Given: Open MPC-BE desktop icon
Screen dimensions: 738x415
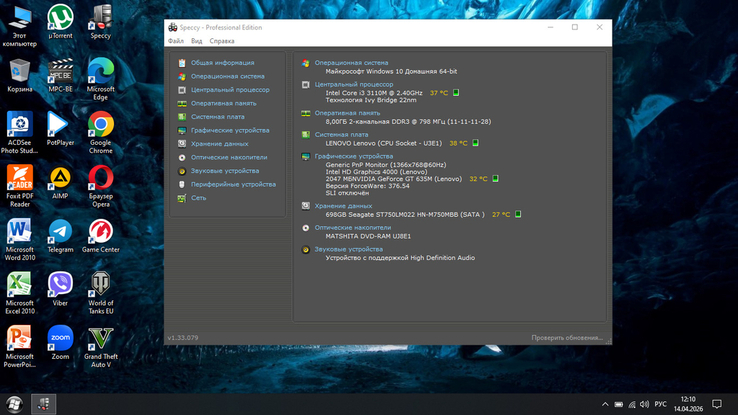Looking at the screenshot, I should (60, 75).
